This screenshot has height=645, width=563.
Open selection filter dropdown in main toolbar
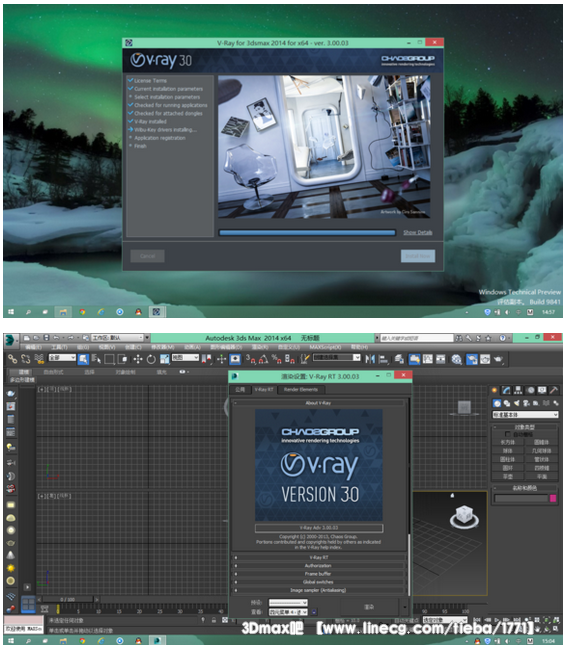pos(62,357)
